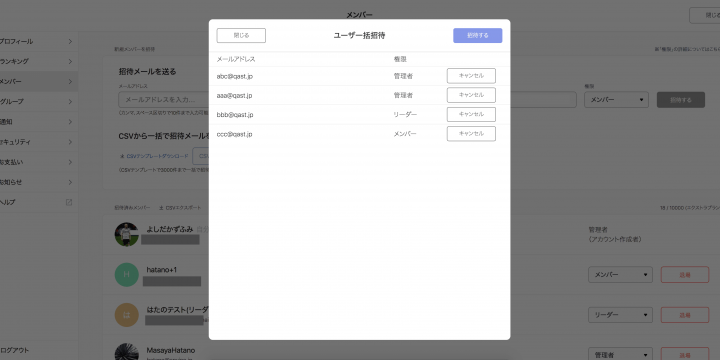The image size is (720, 360).
Task: Click the top-right 閉じる button of page
Action: coord(704,15)
